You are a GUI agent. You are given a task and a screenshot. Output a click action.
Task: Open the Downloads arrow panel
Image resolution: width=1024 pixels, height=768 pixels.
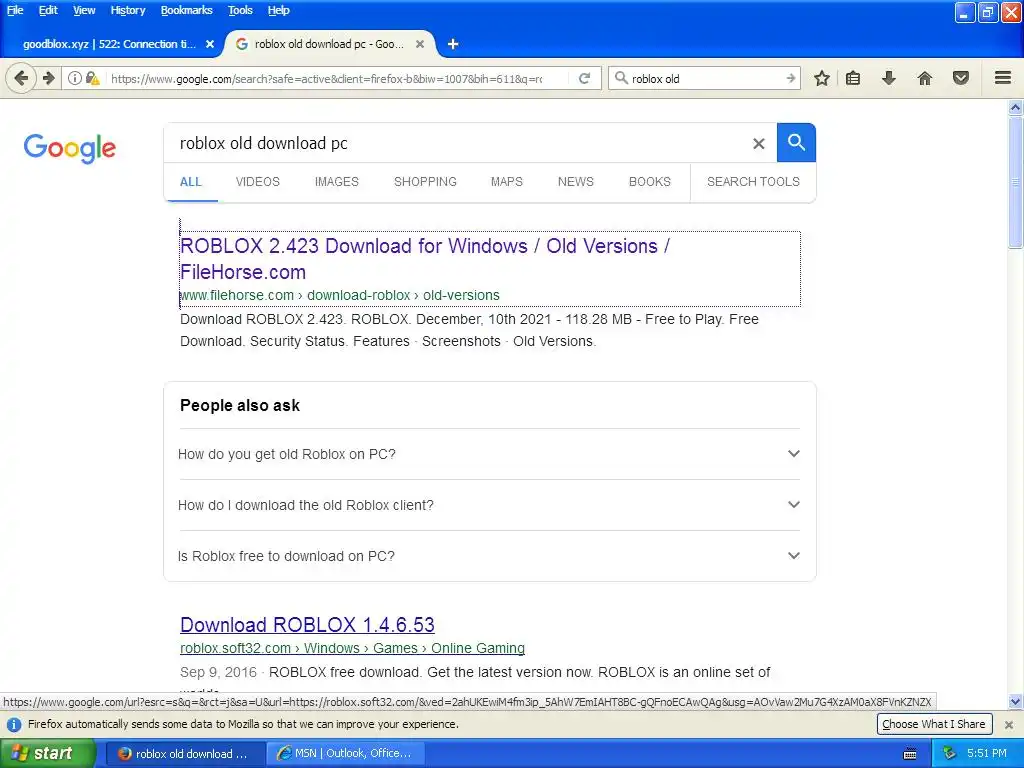[x=889, y=78]
